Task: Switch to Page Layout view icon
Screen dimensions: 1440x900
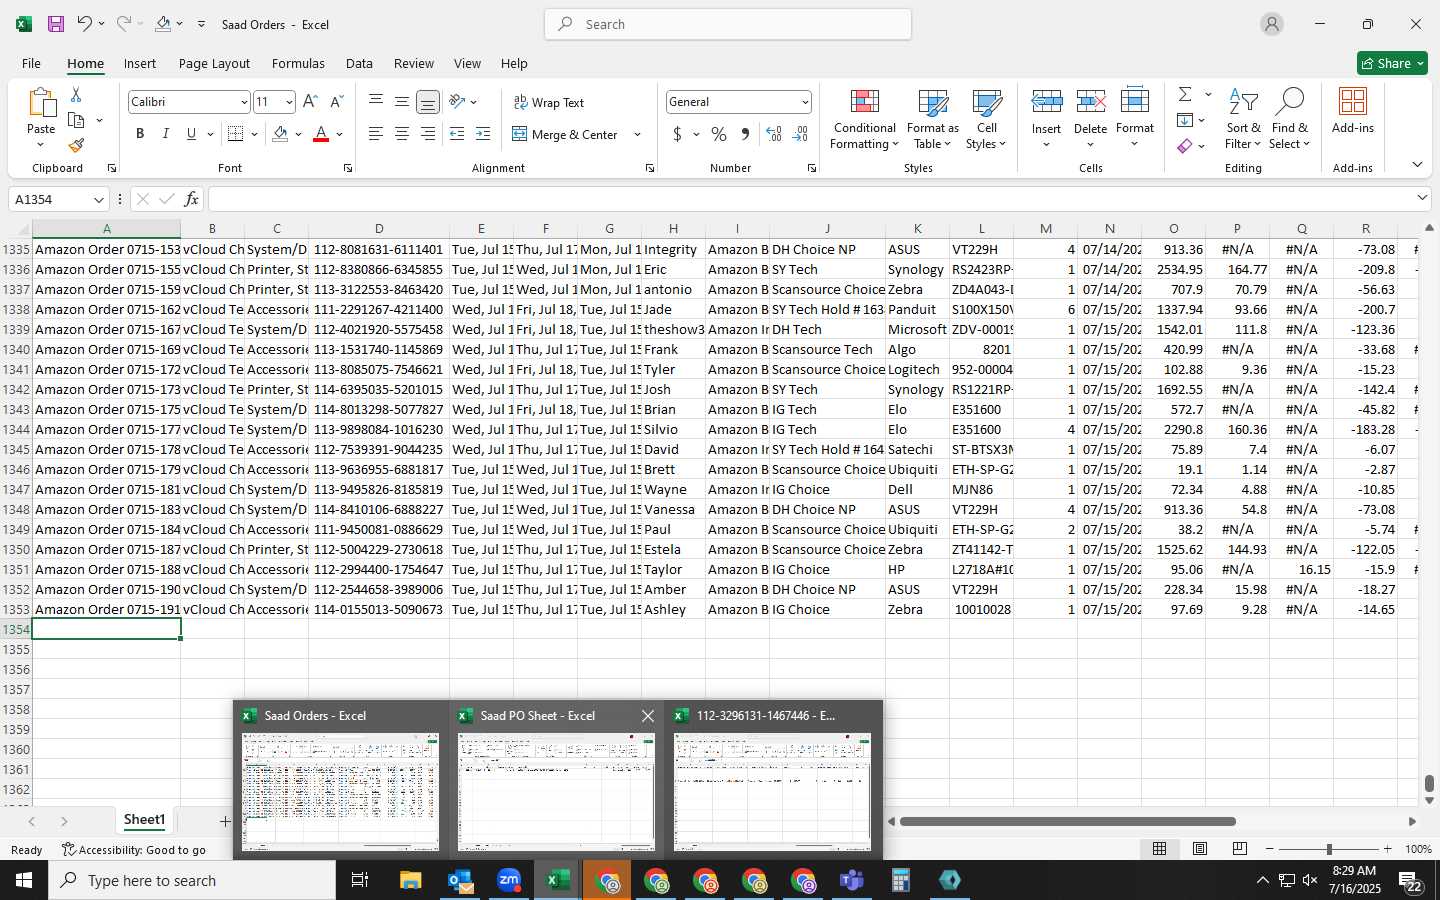Action: click(x=1200, y=849)
